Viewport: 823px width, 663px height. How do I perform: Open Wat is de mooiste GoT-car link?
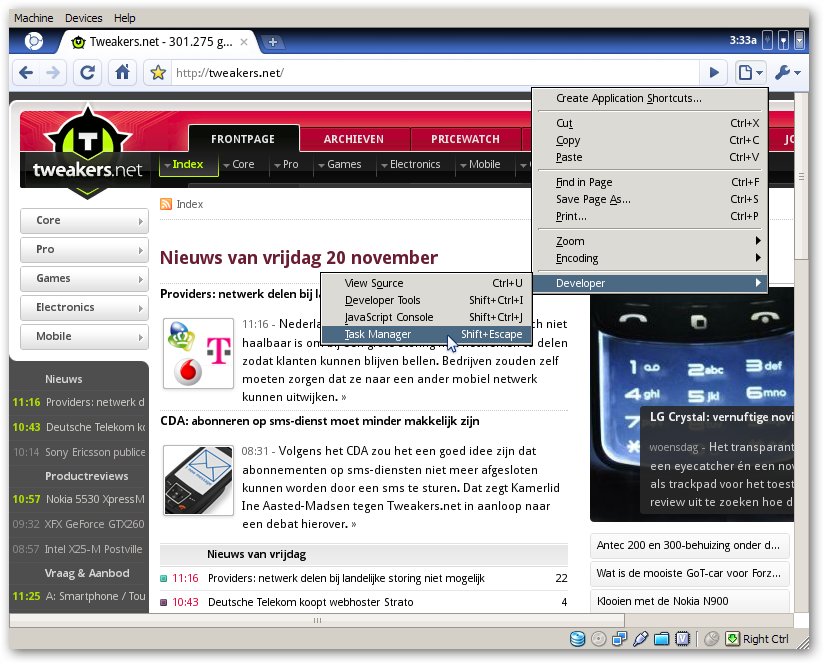(x=689, y=573)
